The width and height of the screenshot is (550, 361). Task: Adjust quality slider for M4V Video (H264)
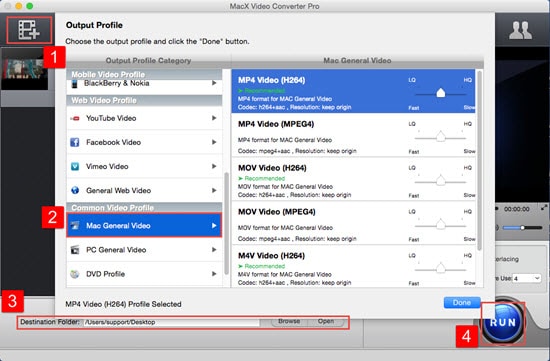click(x=441, y=269)
